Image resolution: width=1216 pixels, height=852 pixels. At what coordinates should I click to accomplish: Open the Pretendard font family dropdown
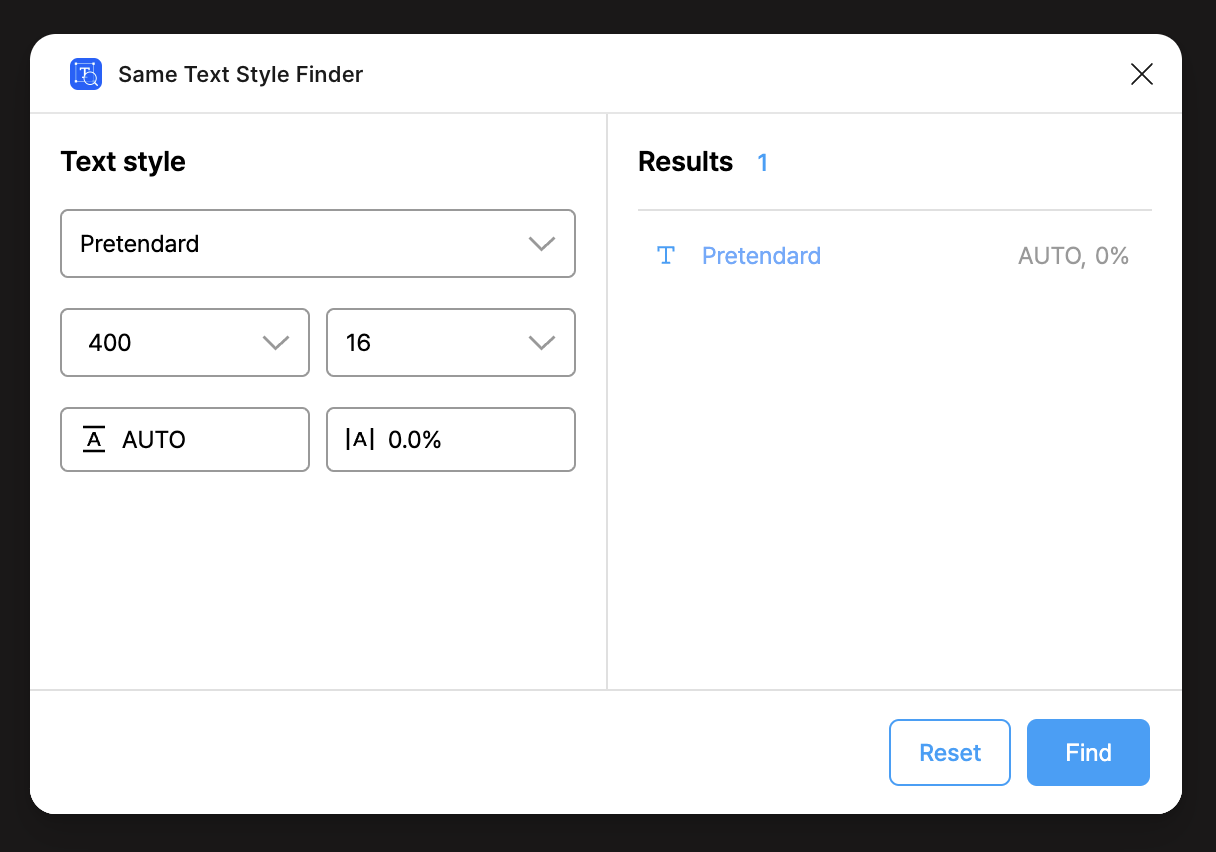(x=318, y=243)
